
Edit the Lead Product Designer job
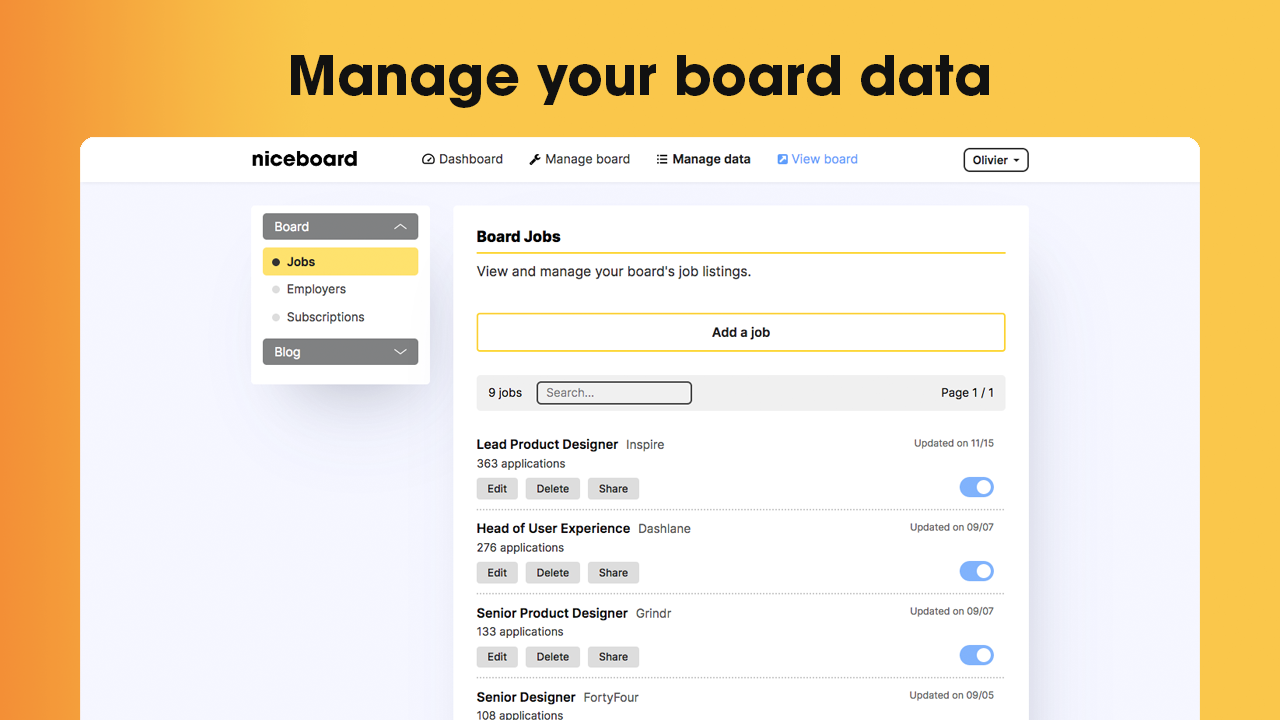[498, 489]
